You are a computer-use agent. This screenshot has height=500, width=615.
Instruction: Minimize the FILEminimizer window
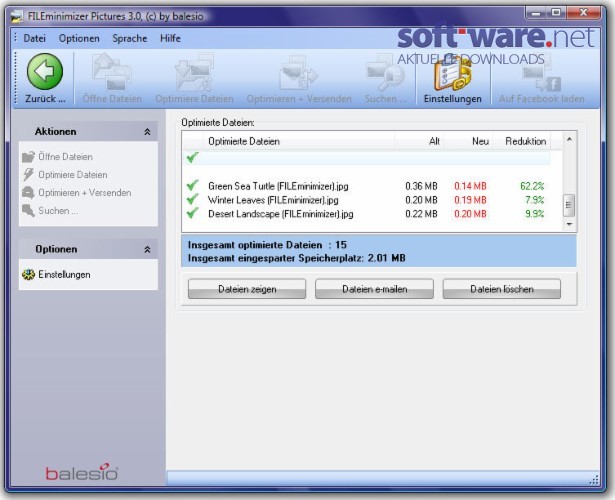(536, 13)
